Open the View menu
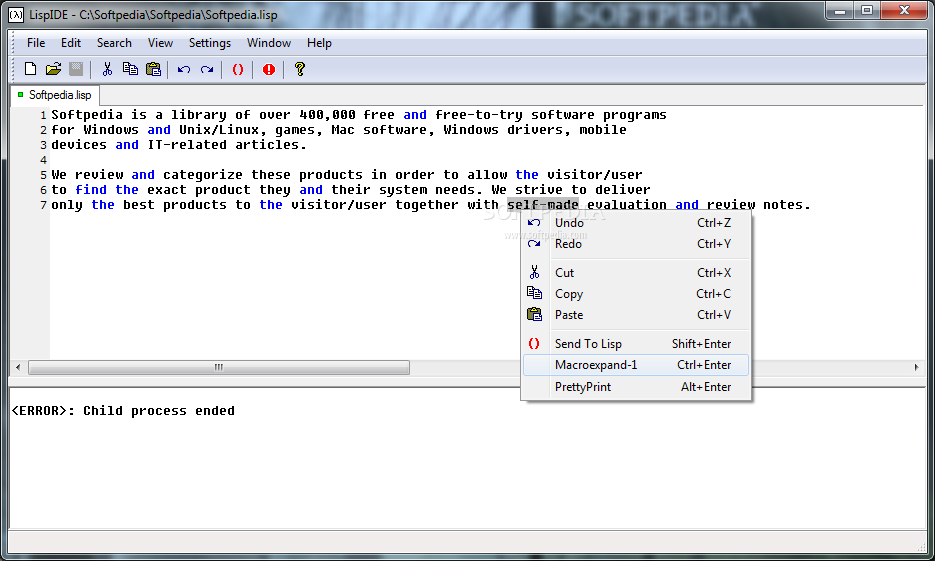 click(x=160, y=43)
